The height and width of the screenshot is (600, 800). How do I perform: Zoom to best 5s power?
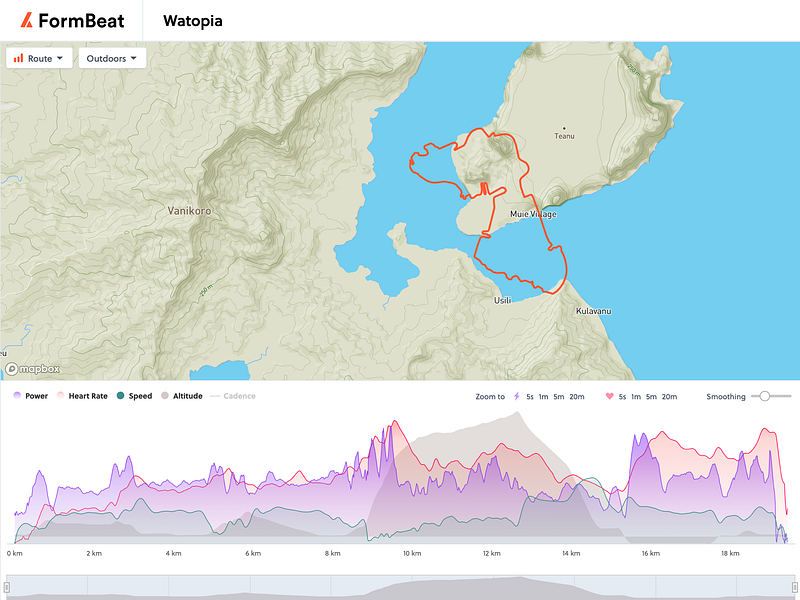click(530, 396)
